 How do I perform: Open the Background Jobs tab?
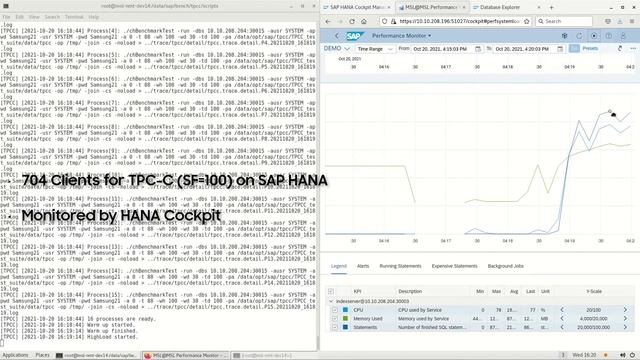[505, 266]
